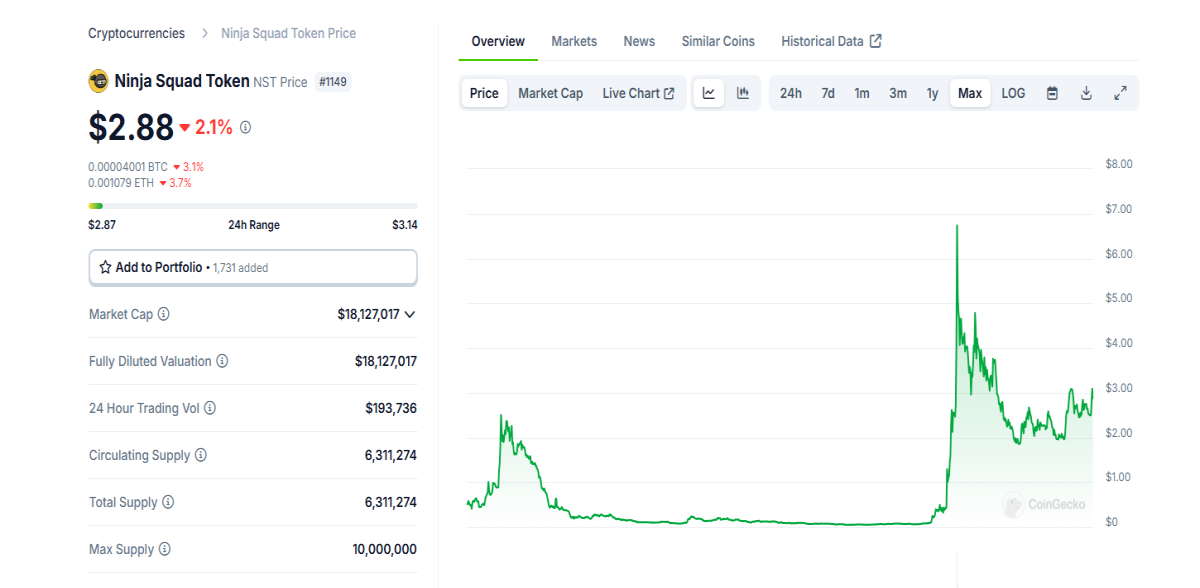This screenshot has height=588, width=1200.
Task: Select the 1y time range
Action: [932, 93]
